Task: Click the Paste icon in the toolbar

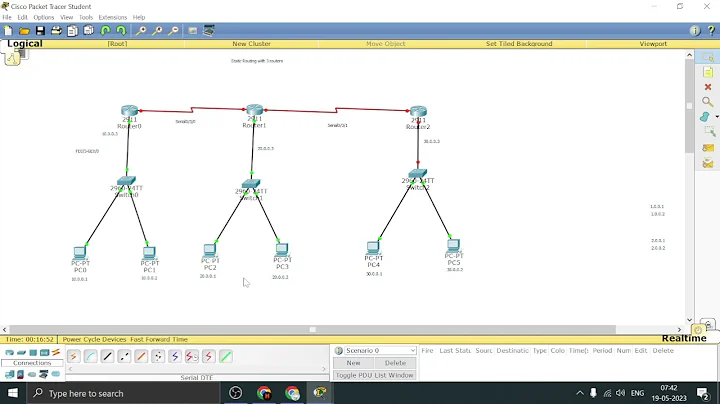Action: [x=89, y=31]
